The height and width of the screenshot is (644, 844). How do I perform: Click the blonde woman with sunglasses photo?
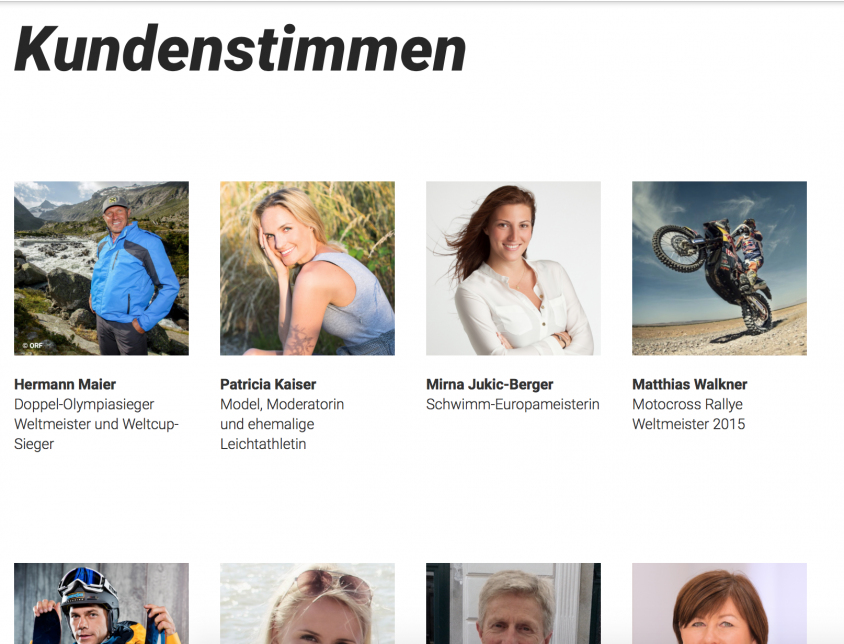pos(307,604)
